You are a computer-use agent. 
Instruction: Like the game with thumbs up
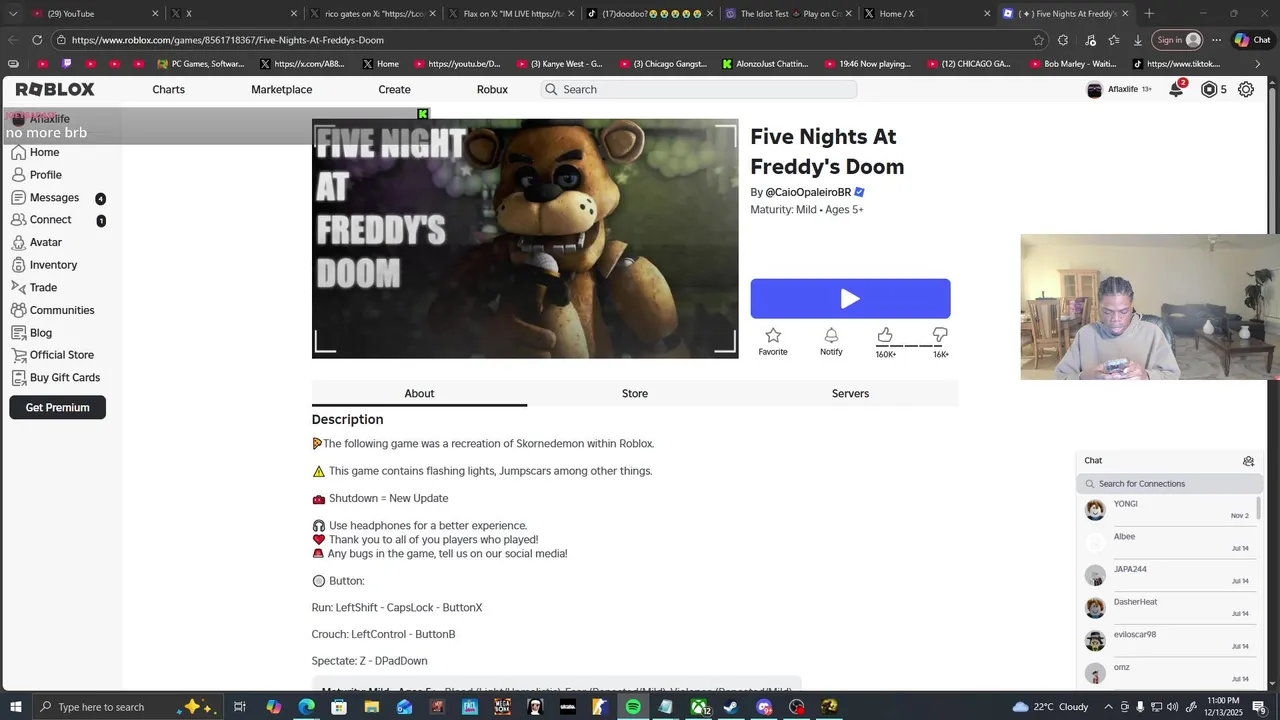(x=885, y=335)
